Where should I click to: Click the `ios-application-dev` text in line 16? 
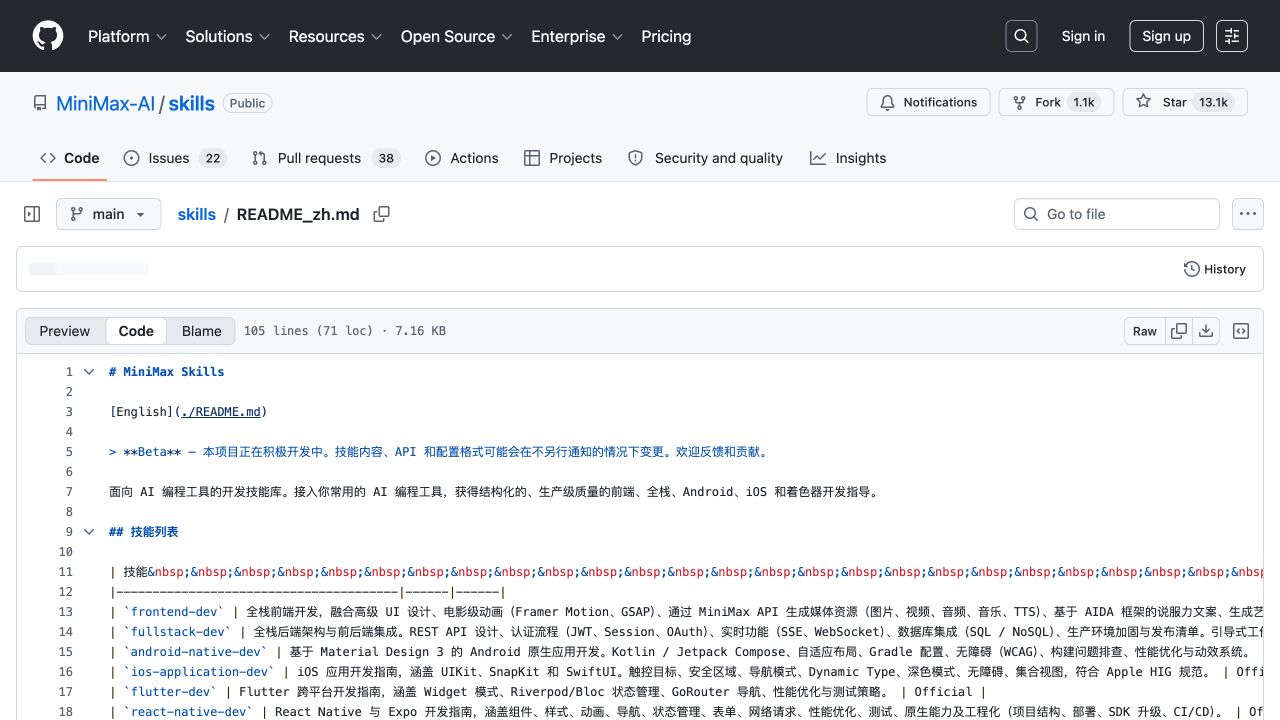tap(198, 671)
